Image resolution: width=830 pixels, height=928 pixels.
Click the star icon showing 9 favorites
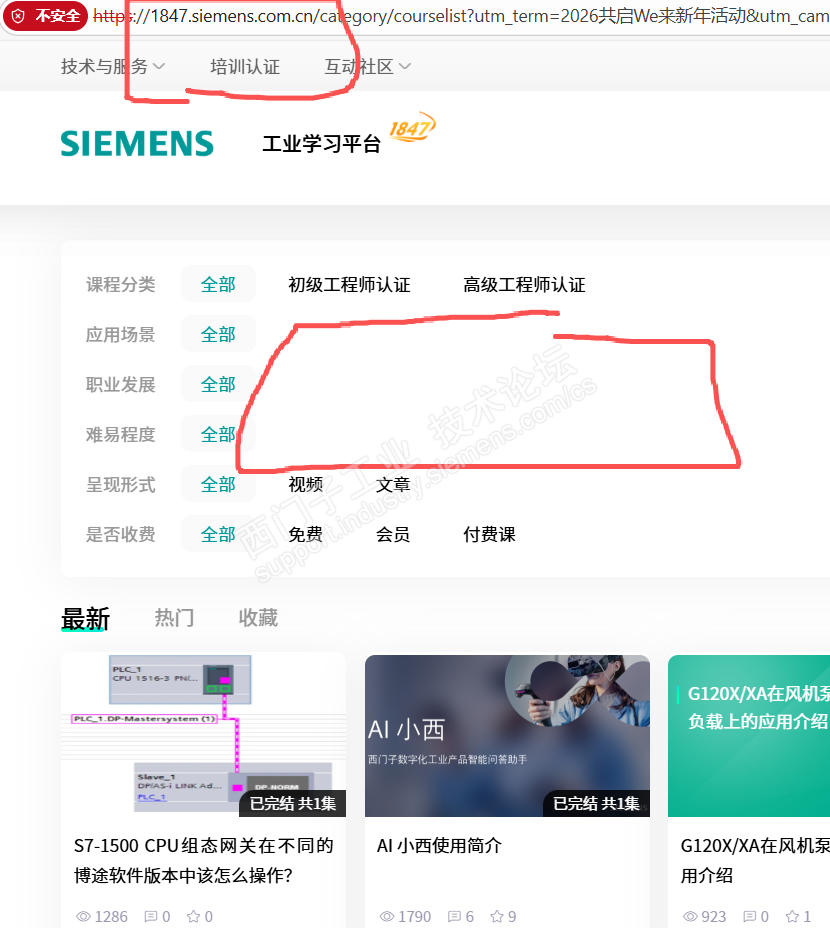click(x=496, y=916)
